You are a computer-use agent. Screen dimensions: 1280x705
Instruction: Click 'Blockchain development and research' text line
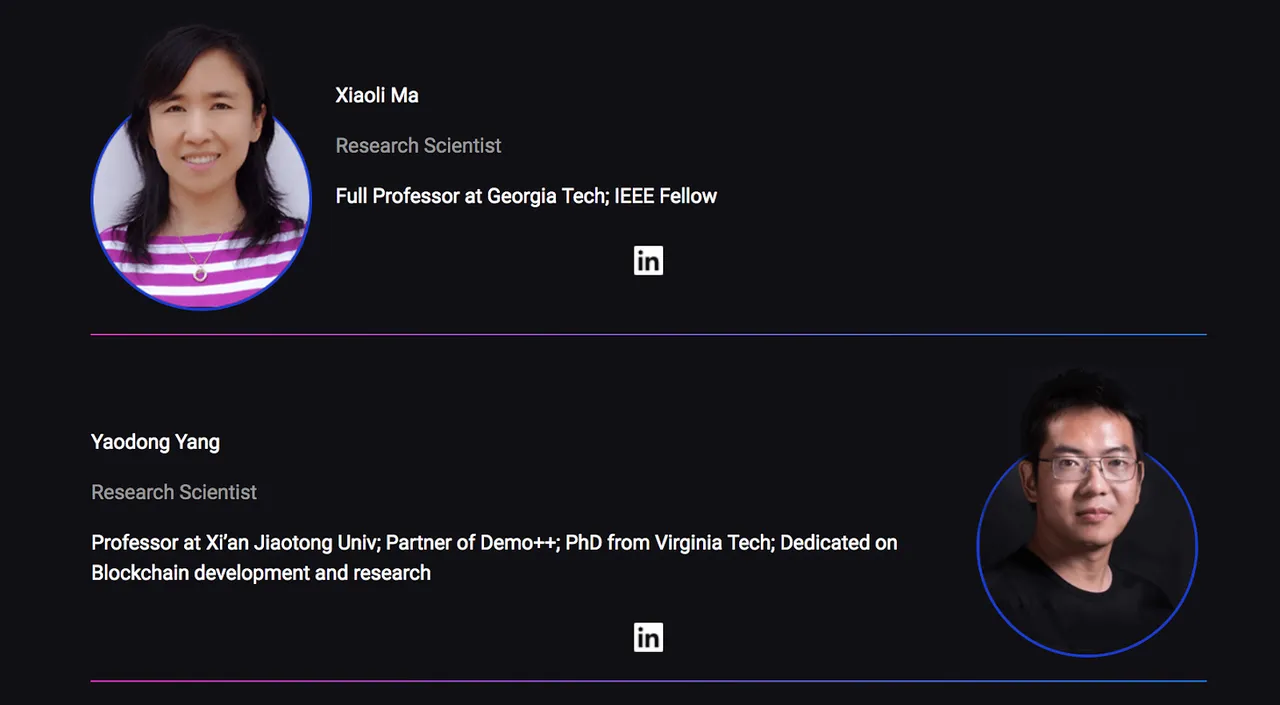pos(261,573)
